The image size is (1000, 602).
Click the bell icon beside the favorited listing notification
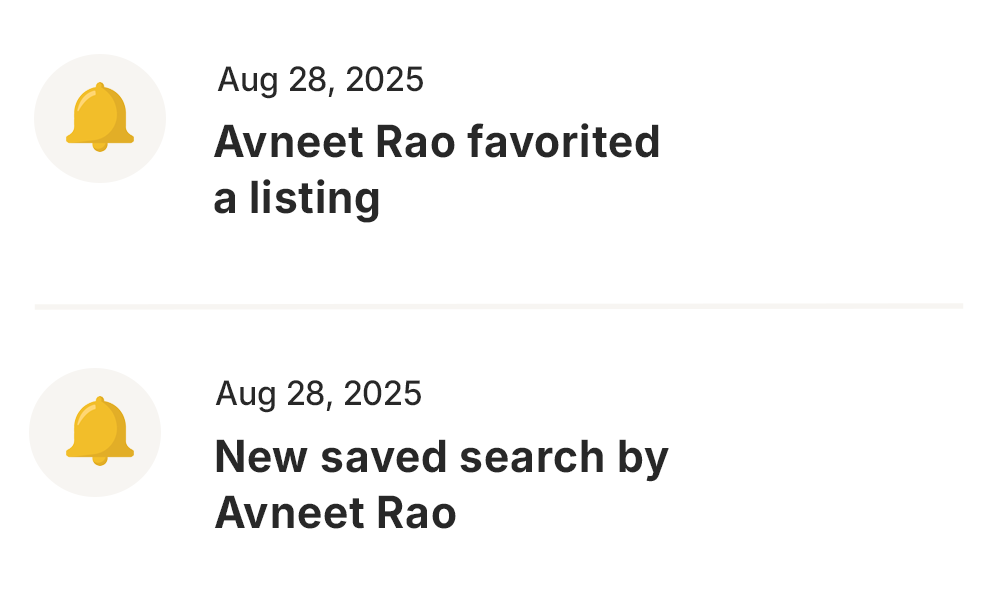coord(100,118)
